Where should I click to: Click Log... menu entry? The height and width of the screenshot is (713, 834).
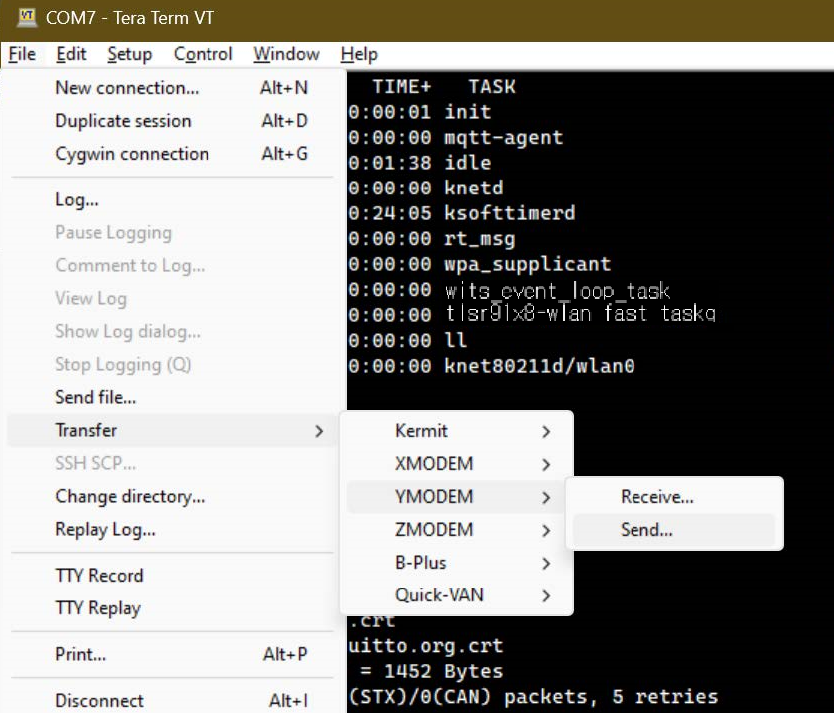173,199
